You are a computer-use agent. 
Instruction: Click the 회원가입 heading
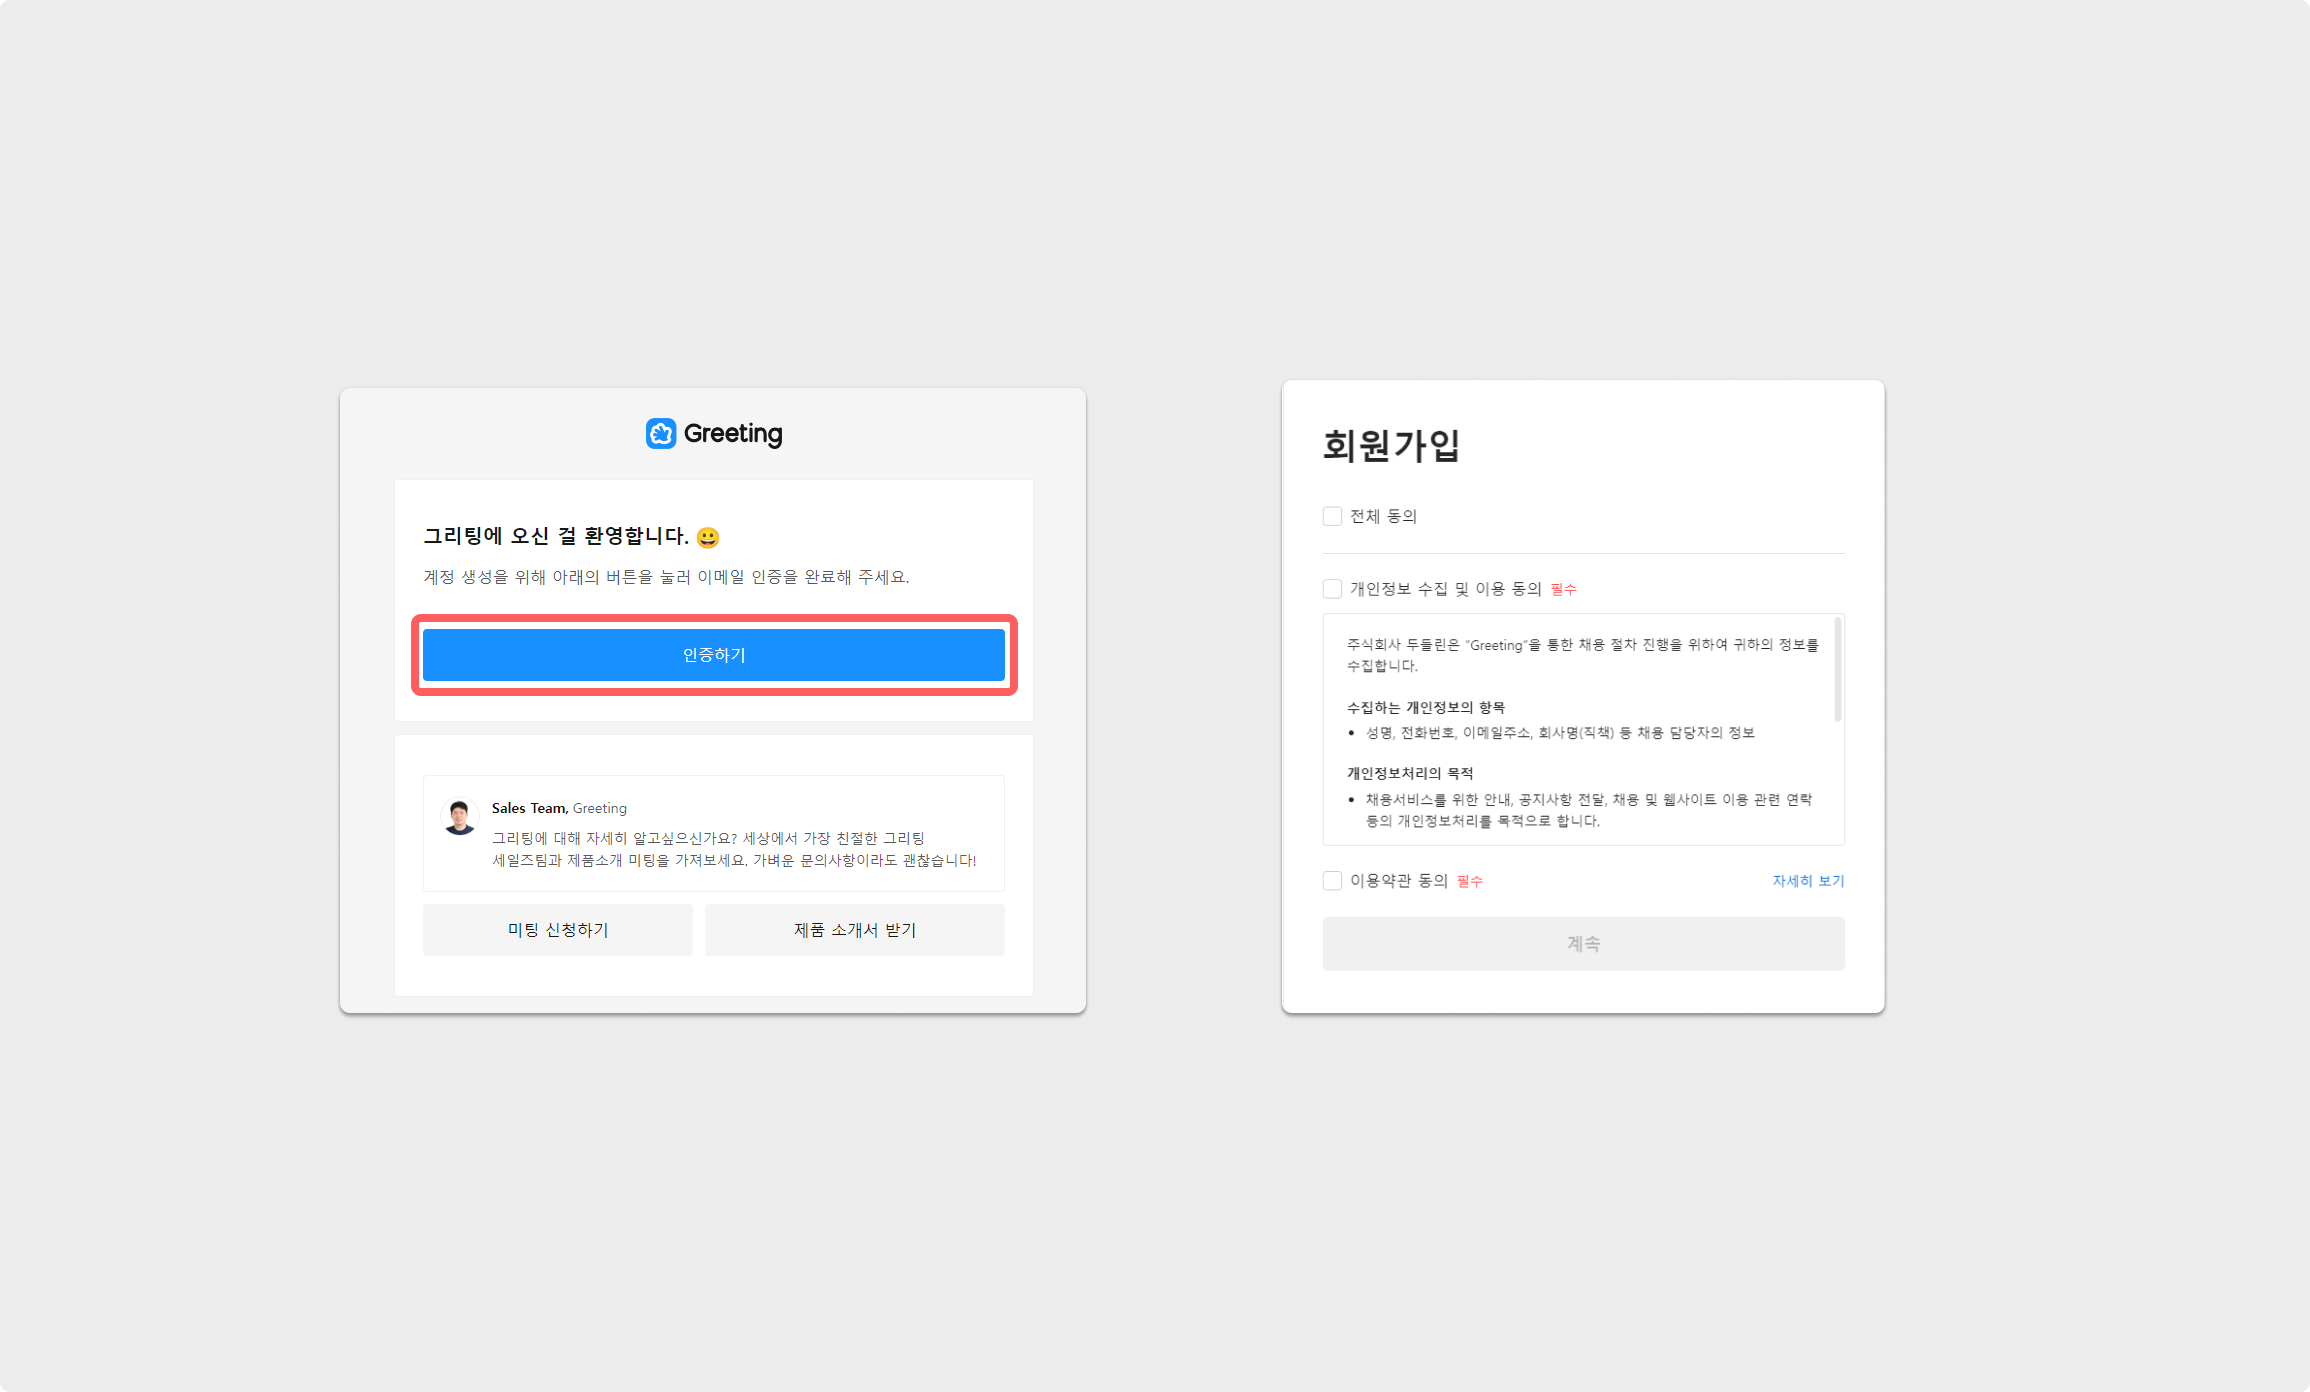point(1391,446)
